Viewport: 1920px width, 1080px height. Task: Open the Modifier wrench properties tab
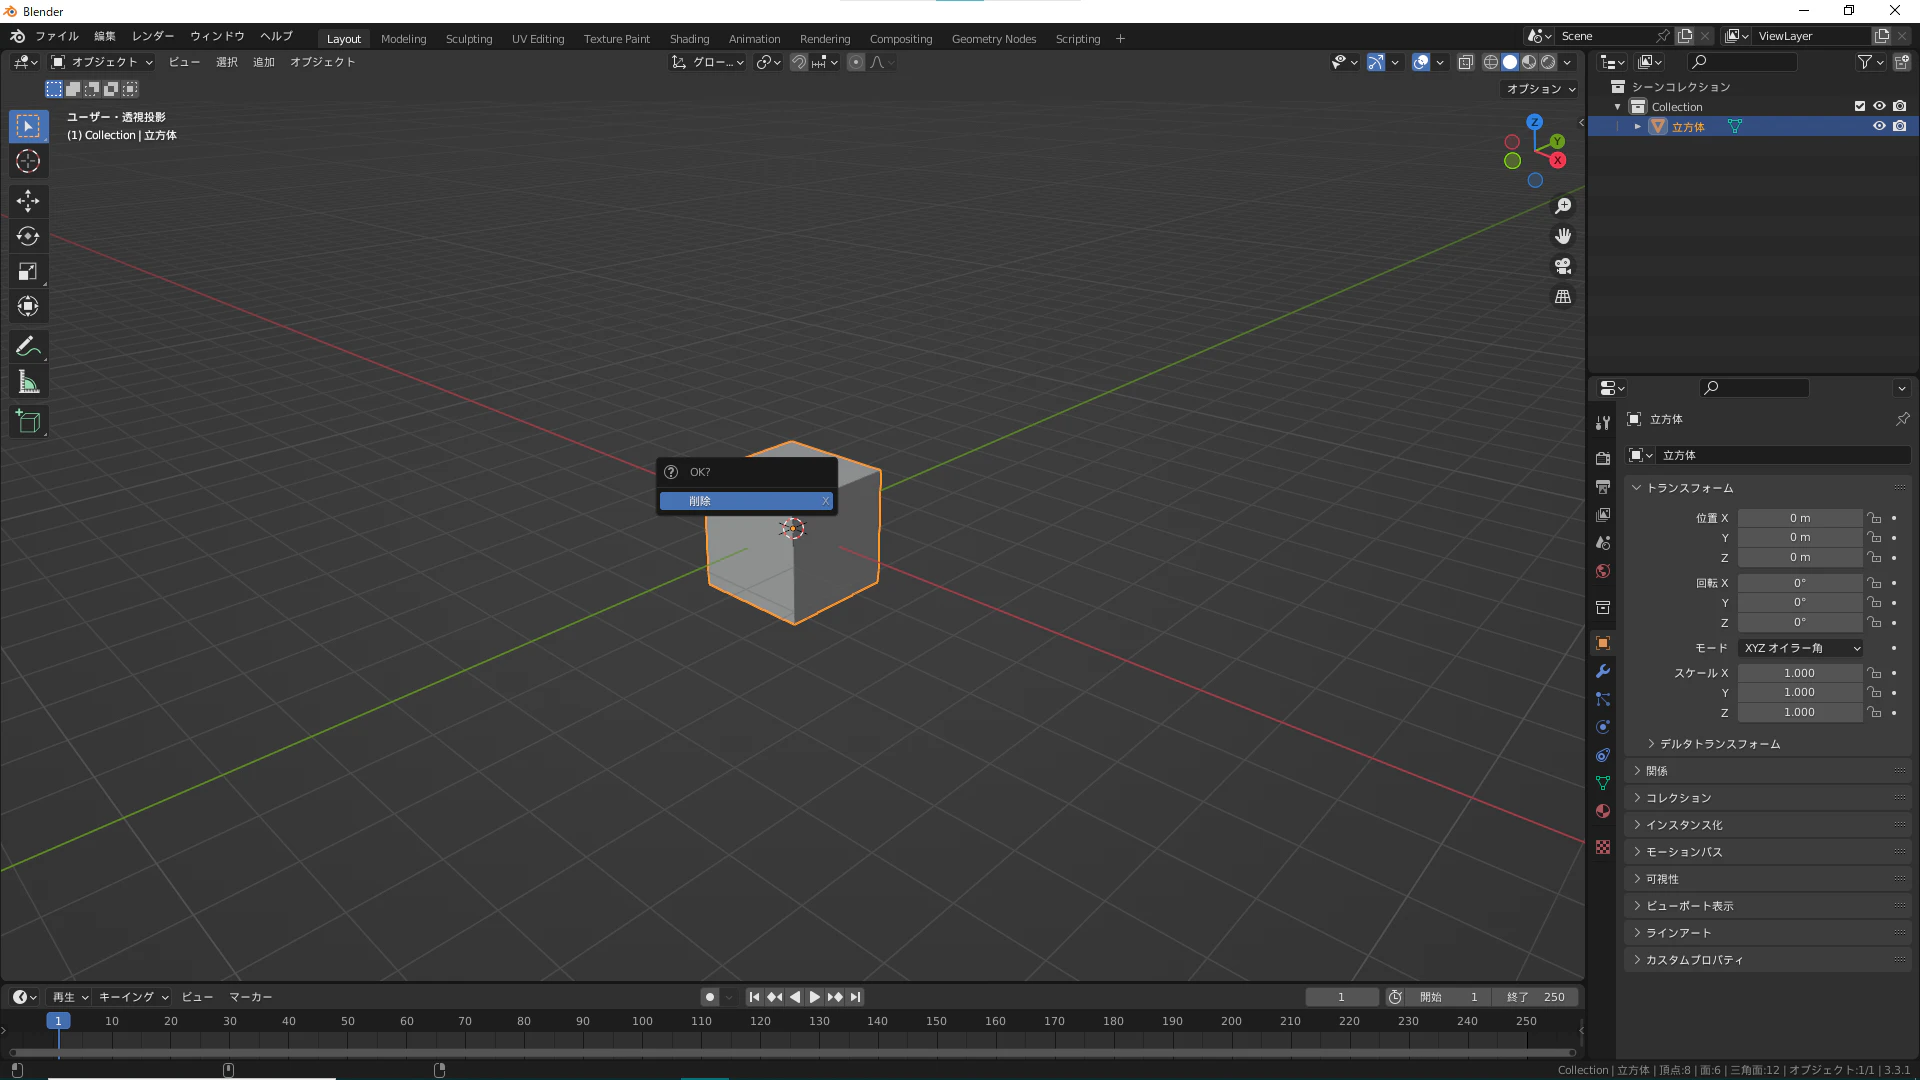pos(1603,671)
